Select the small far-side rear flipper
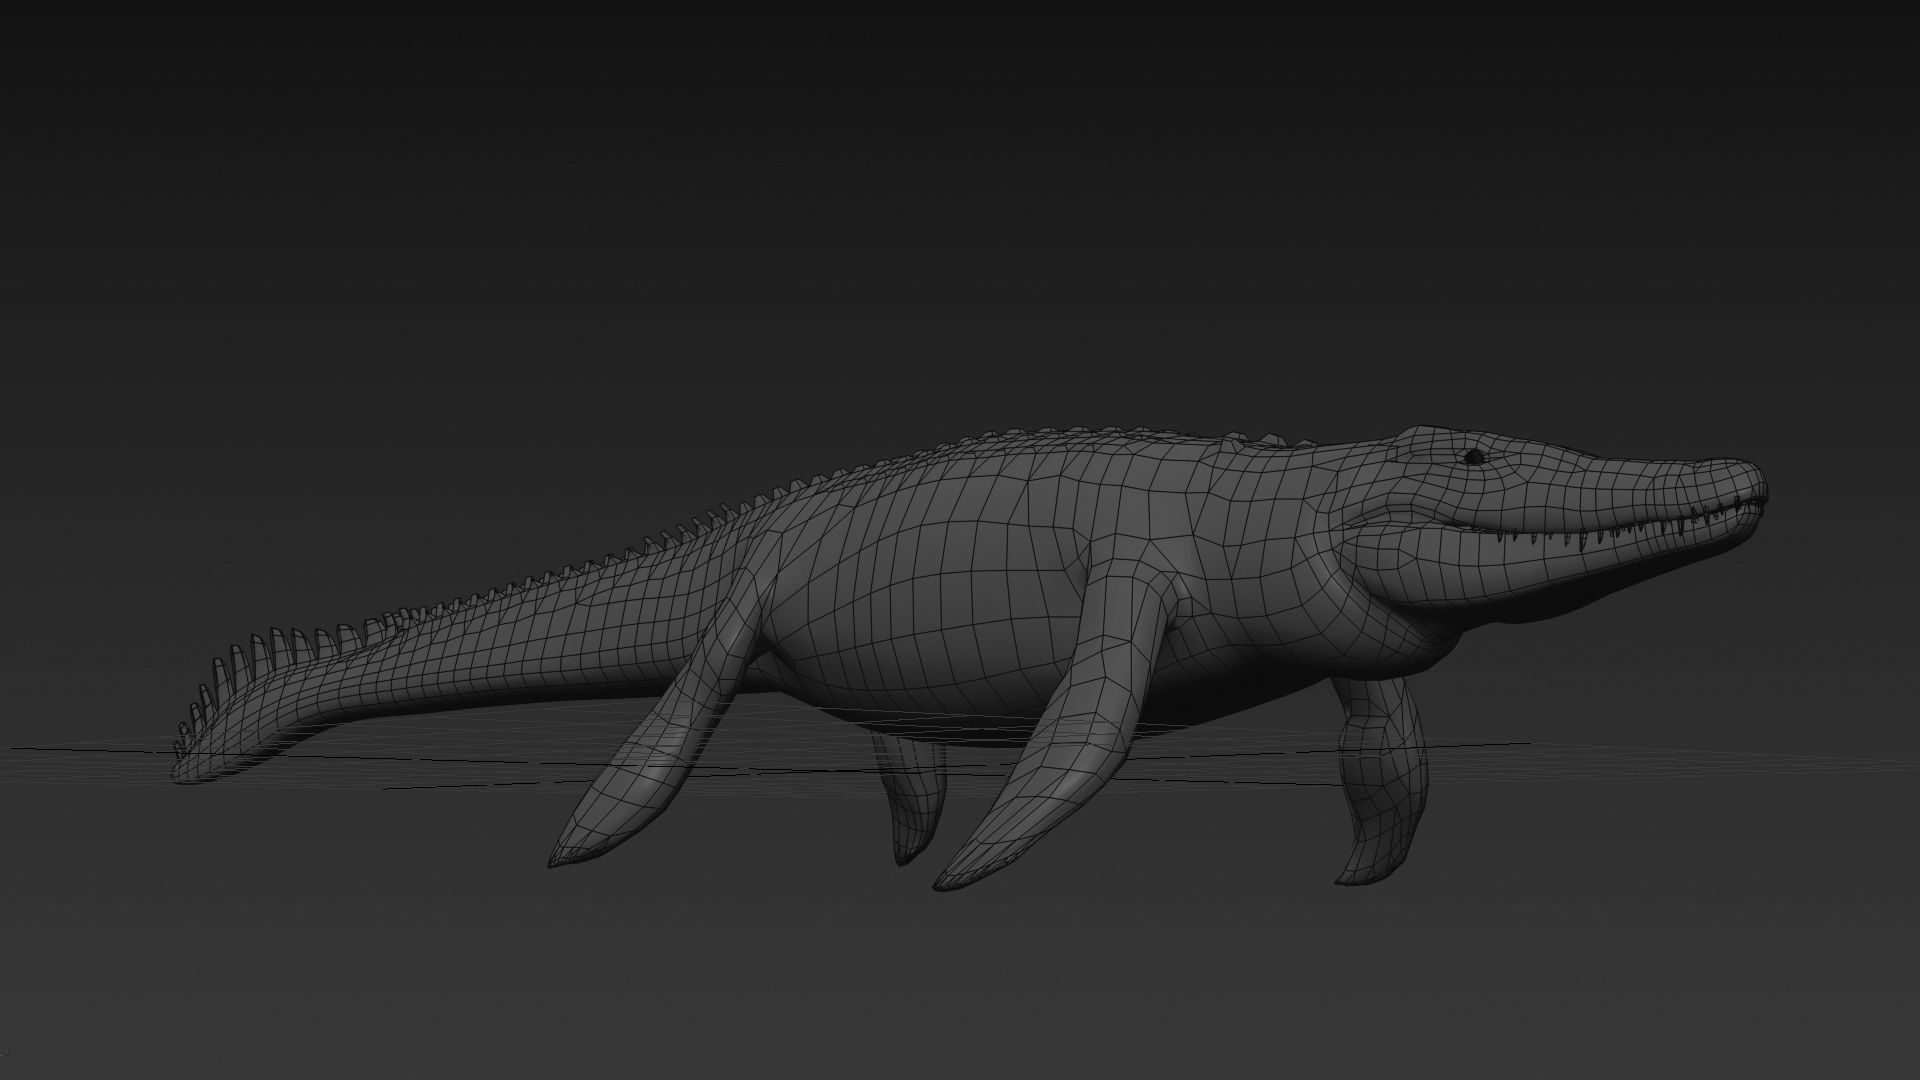 click(915, 800)
